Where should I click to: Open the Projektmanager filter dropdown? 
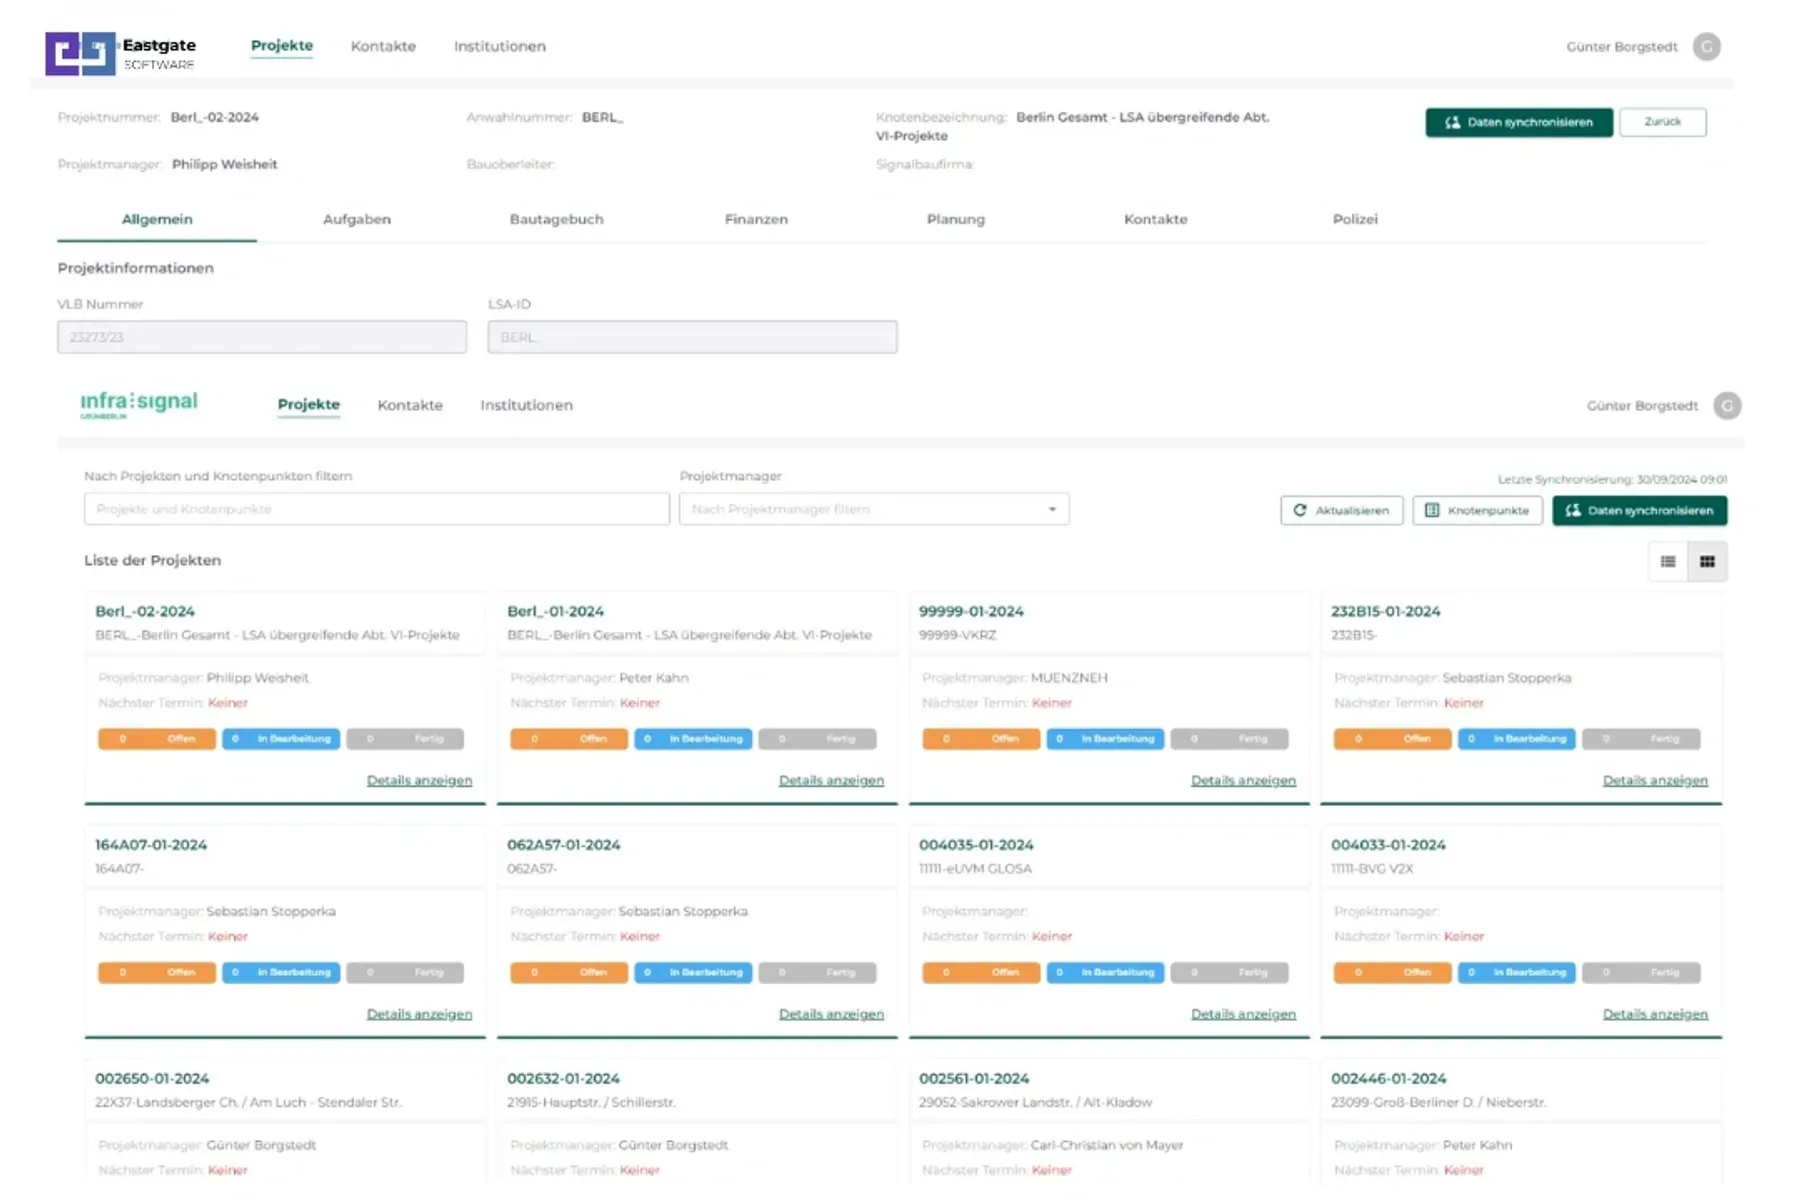(x=874, y=509)
